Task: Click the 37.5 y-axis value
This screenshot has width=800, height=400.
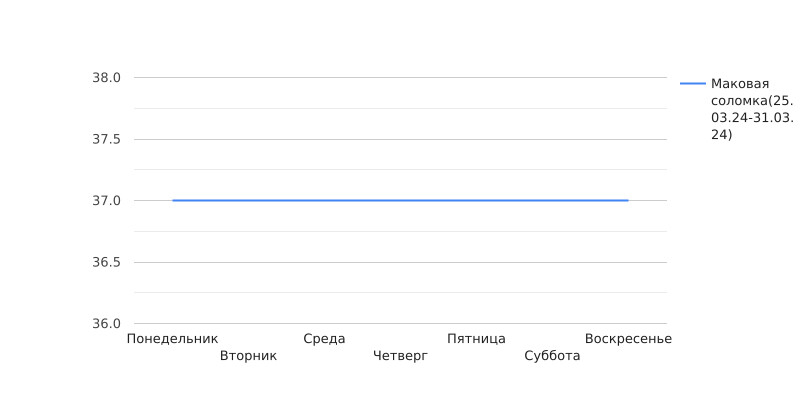Action: 106,139
